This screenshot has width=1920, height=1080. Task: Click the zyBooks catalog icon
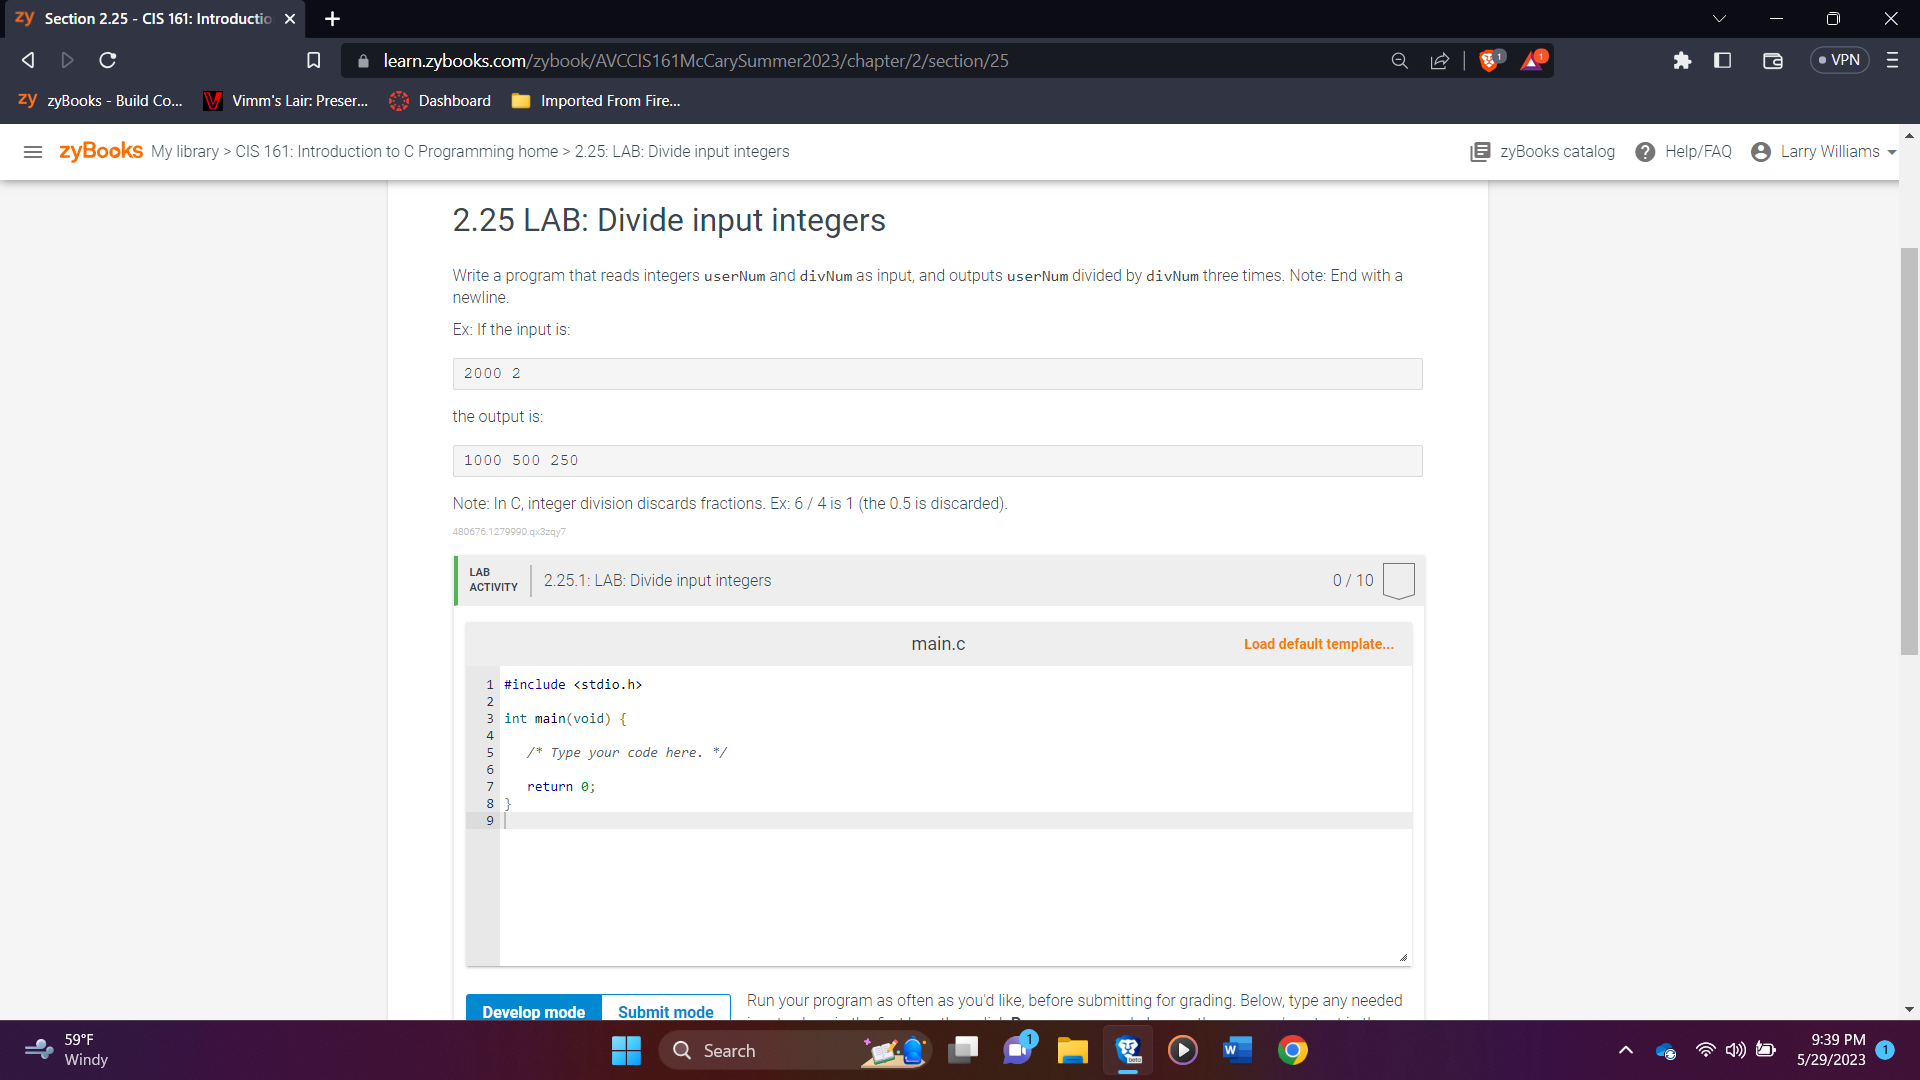click(1480, 152)
